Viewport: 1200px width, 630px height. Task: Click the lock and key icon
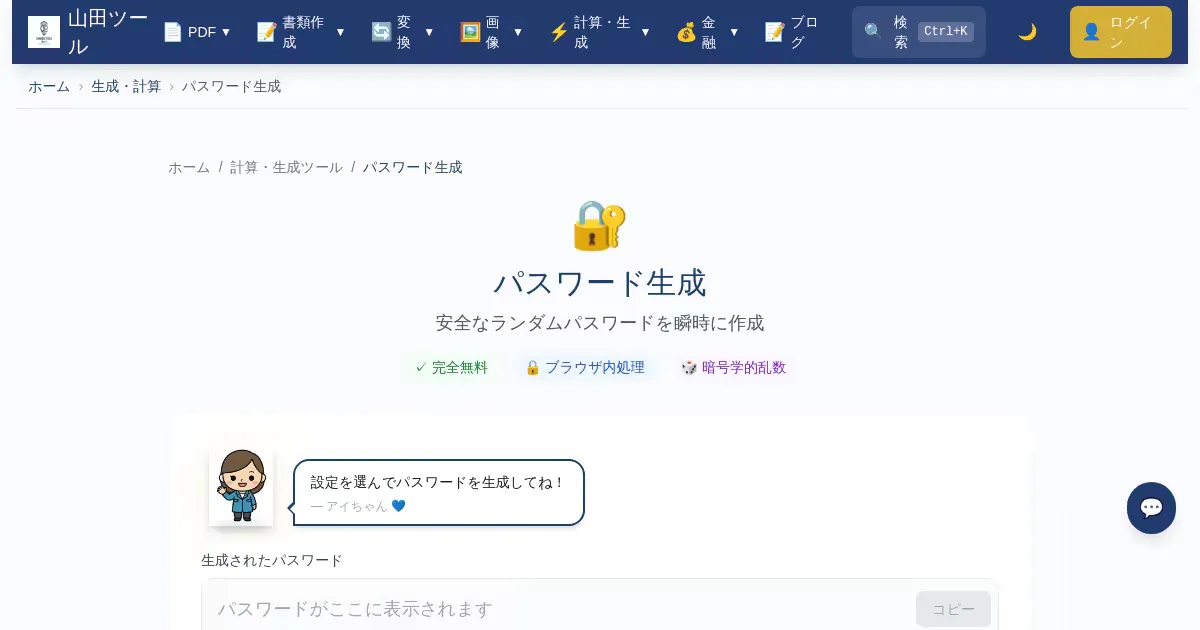599,225
